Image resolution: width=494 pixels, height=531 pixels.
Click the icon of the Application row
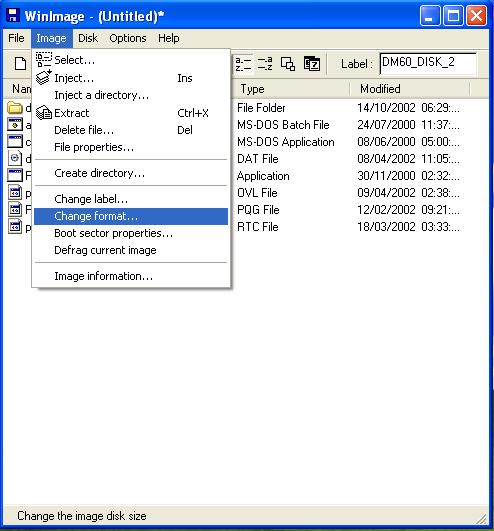(x=15, y=175)
